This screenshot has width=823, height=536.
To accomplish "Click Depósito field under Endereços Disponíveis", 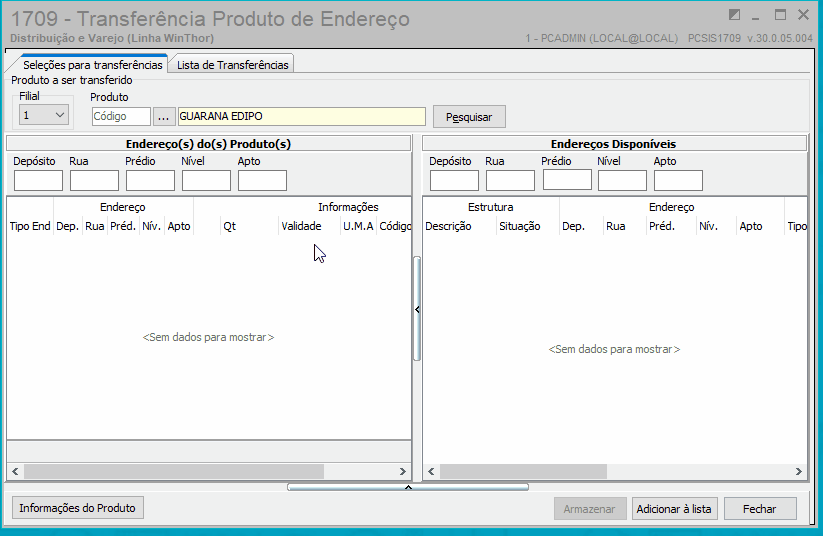I will click(454, 181).
